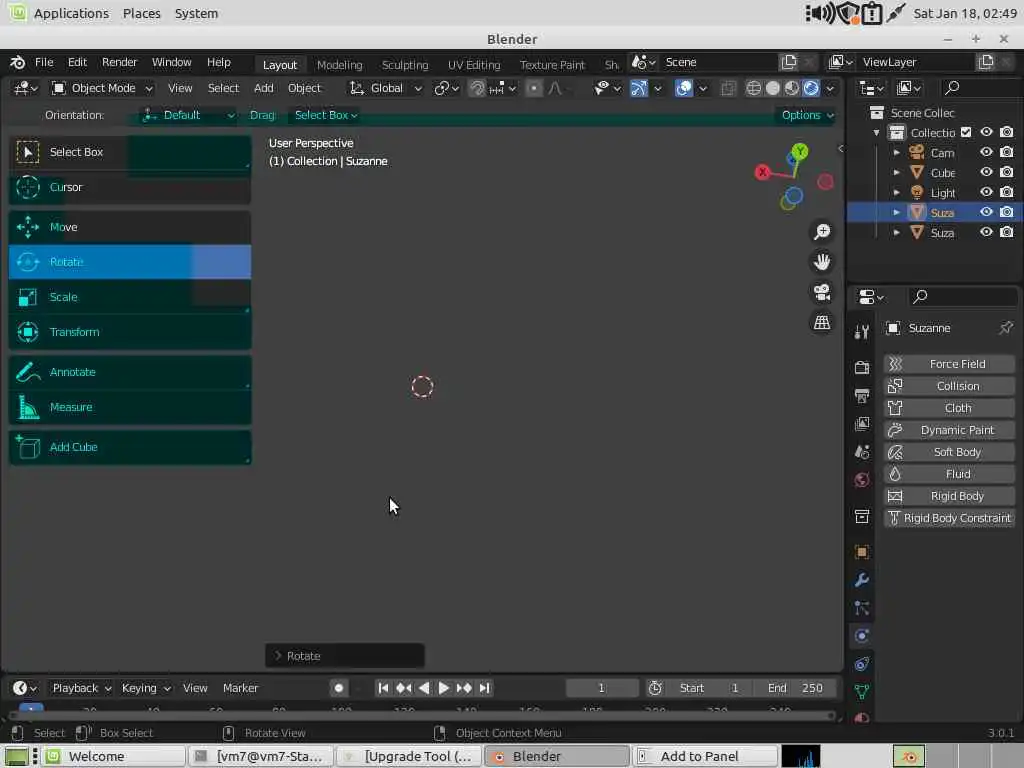Open the viewport Add menu
The height and width of the screenshot is (768, 1024).
click(x=263, y=88)
